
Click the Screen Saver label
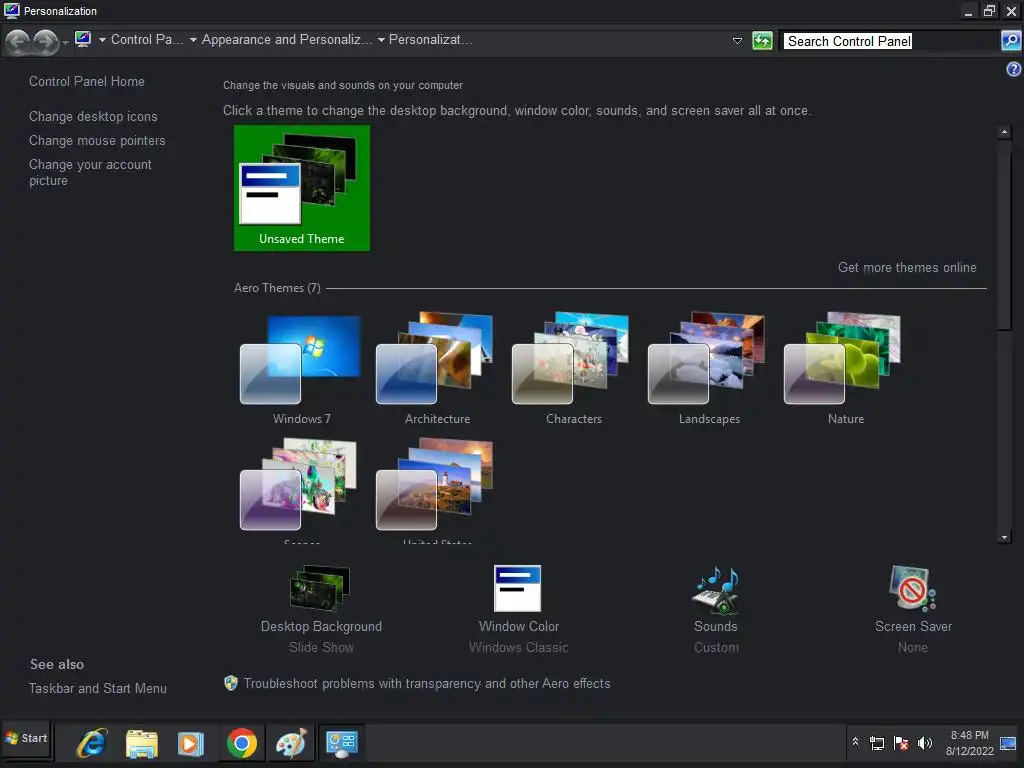[913, 627]
